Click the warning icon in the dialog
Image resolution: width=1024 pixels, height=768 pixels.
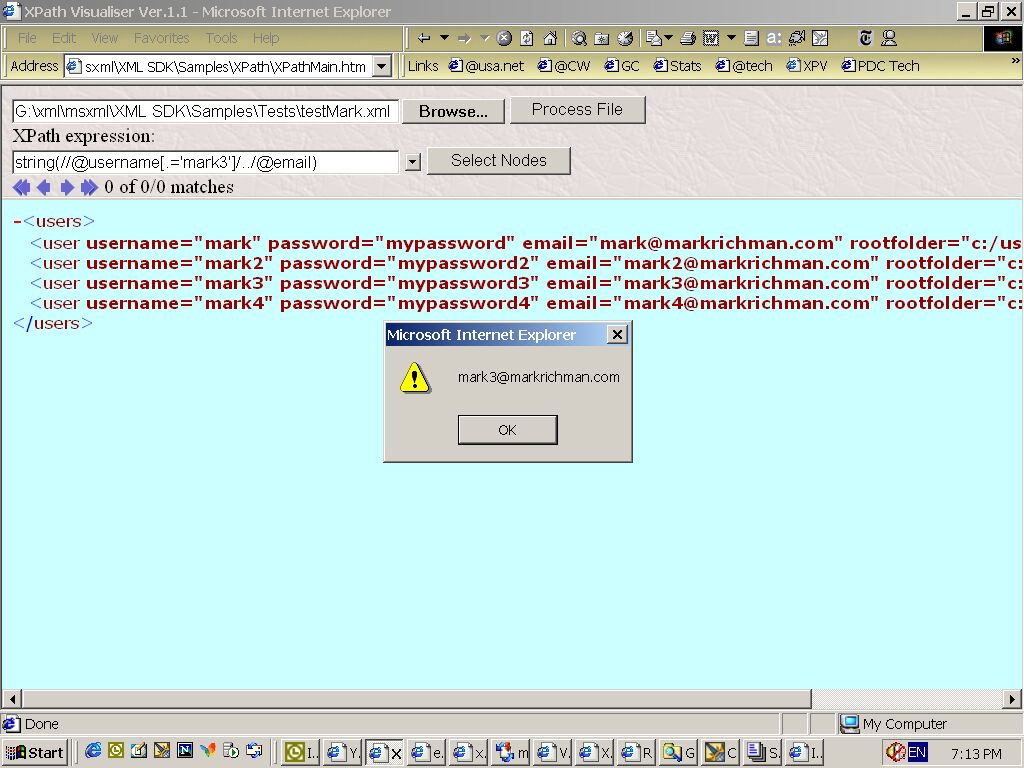415,377
